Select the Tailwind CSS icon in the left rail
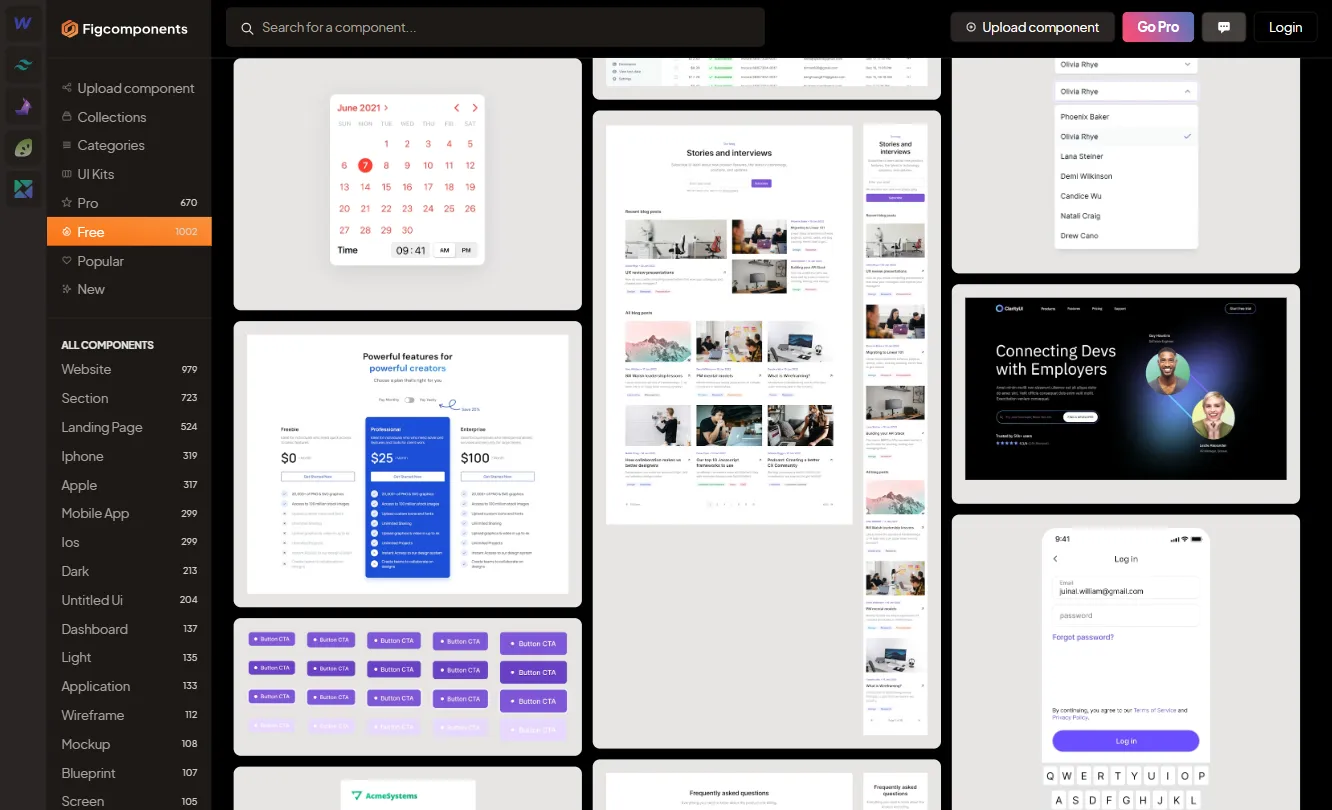Screen dimensions: 1332x810 22,64
